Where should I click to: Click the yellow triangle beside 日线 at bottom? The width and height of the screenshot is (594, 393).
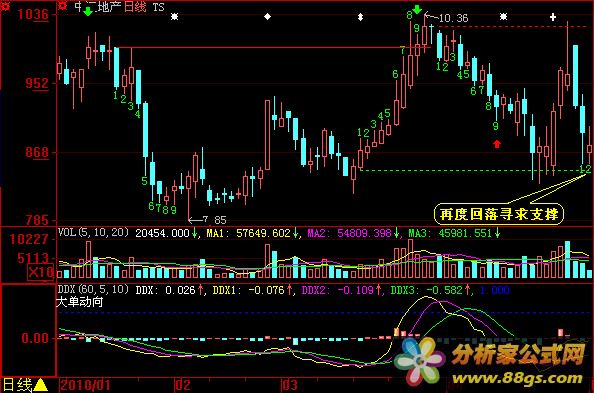41,385
